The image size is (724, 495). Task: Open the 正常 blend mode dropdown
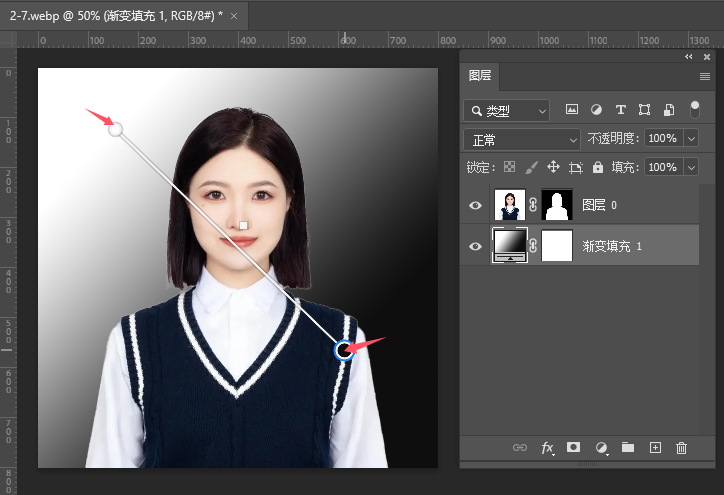522,139
